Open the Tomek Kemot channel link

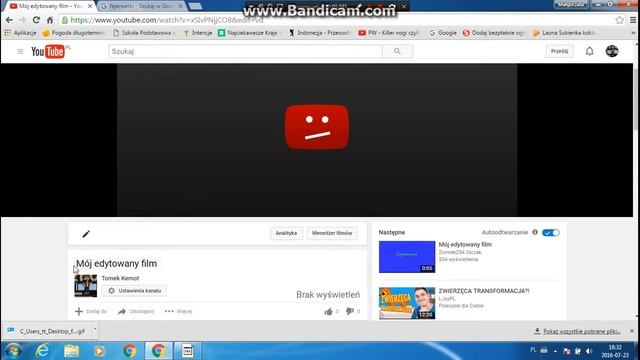click(x=120, y=278)
